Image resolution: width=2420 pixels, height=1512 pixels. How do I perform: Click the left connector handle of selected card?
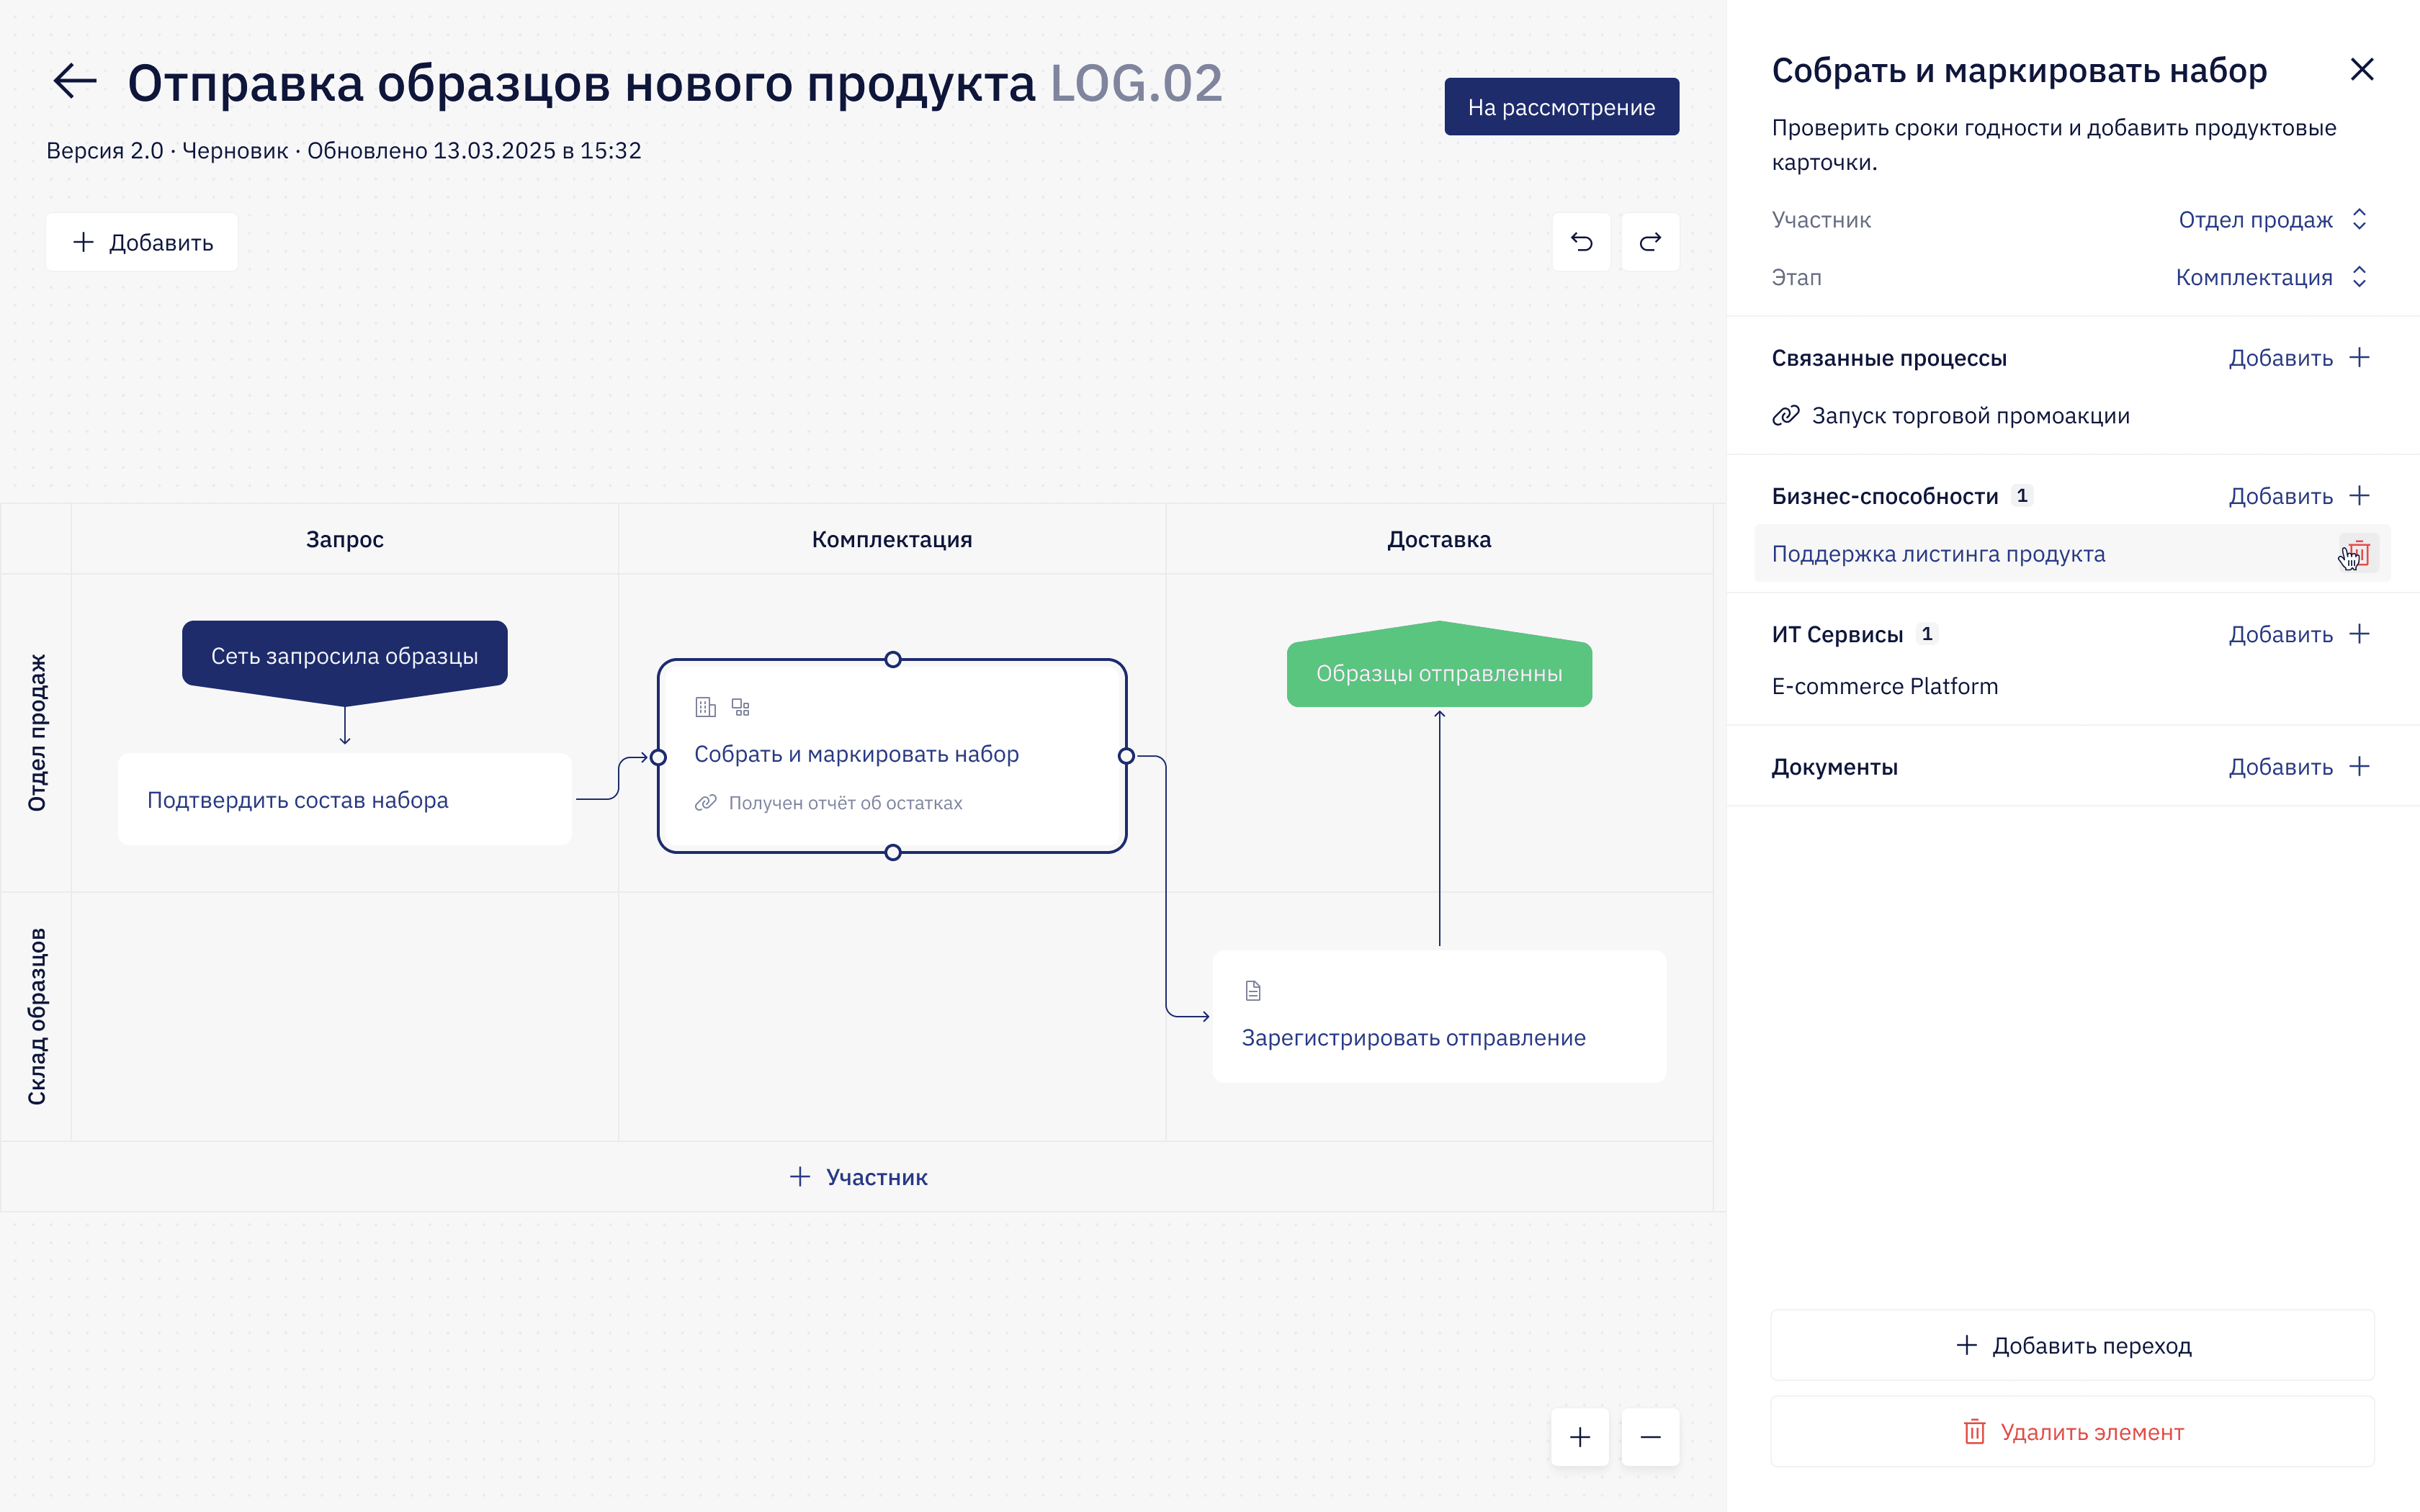pos(658,757)
